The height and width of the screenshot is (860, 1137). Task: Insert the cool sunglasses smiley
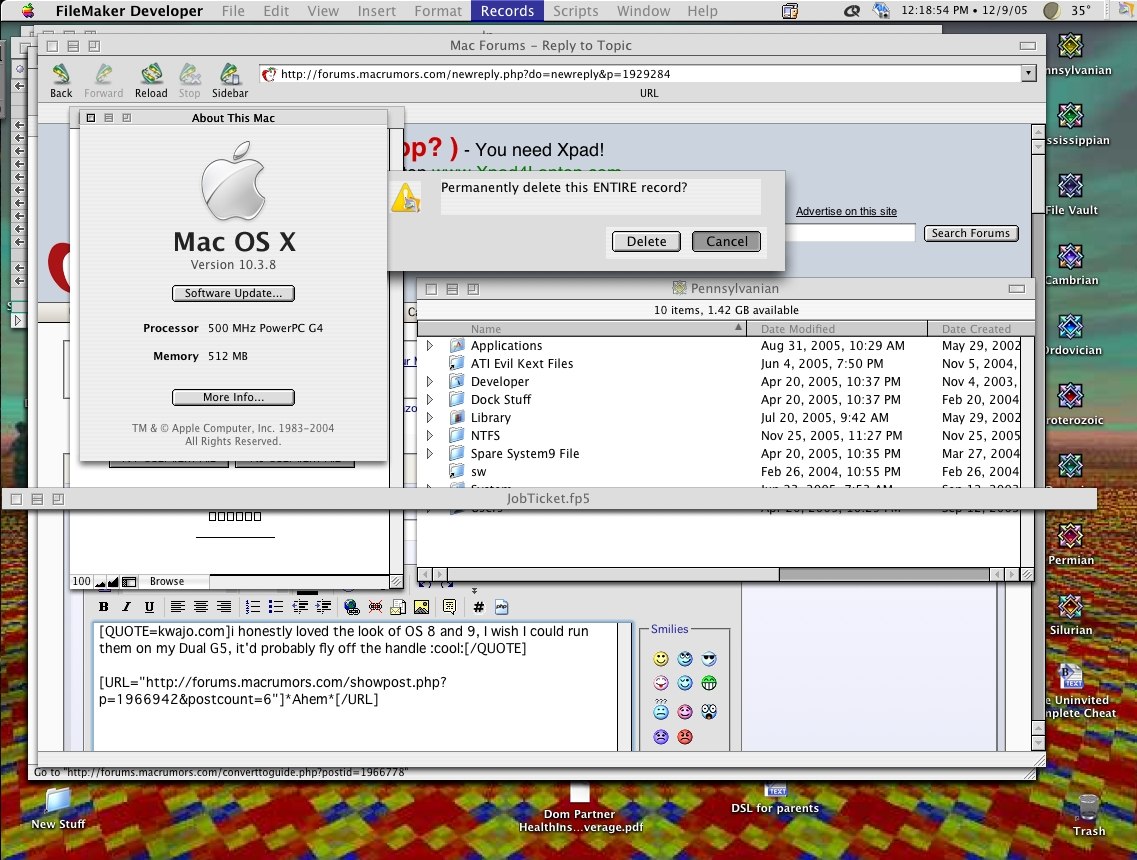point(708,658)
